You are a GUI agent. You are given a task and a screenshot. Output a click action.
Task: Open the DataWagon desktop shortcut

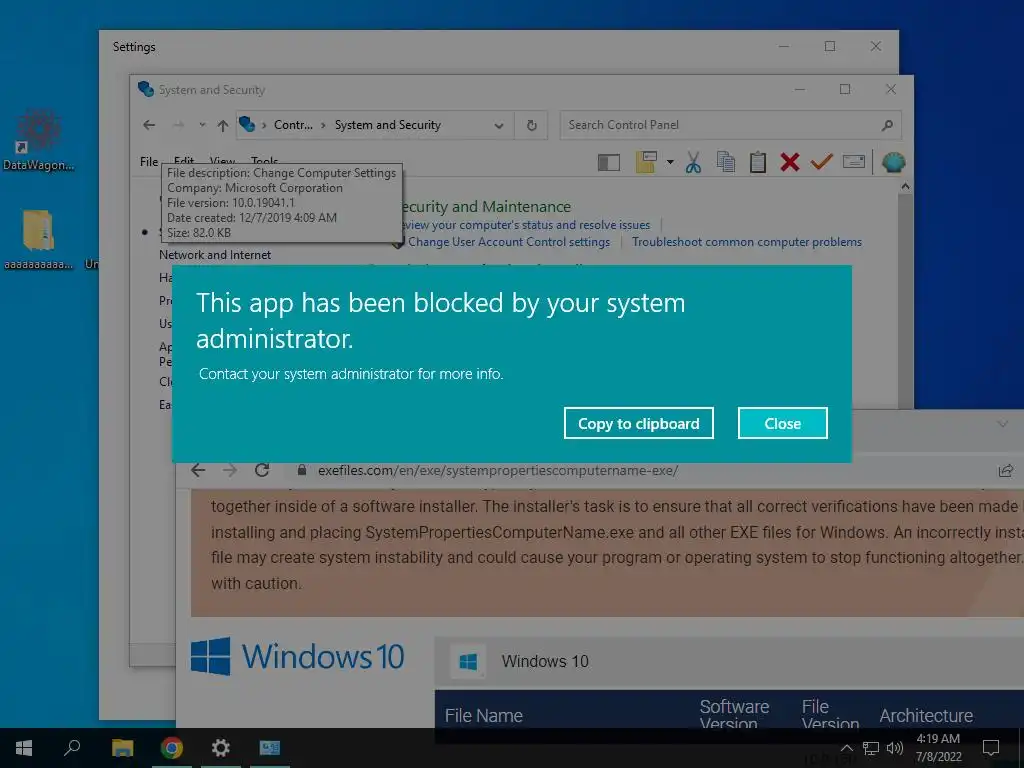39,140
